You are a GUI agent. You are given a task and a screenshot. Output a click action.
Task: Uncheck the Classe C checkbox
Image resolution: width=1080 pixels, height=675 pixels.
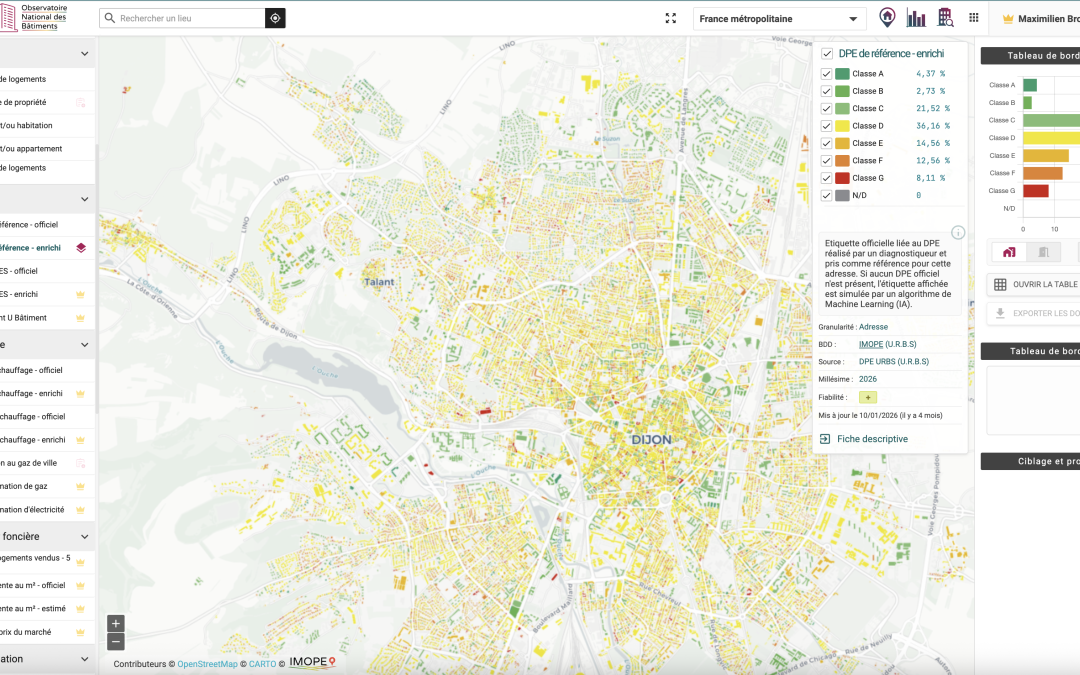click(827, 108)
